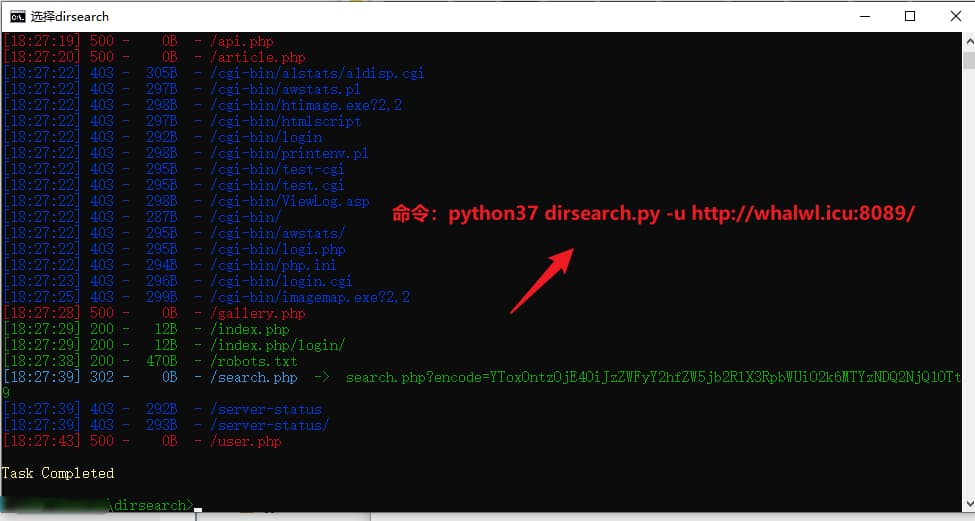
Task: Click /cgi-bin/awstats.pl path
Action: [285, 90]
